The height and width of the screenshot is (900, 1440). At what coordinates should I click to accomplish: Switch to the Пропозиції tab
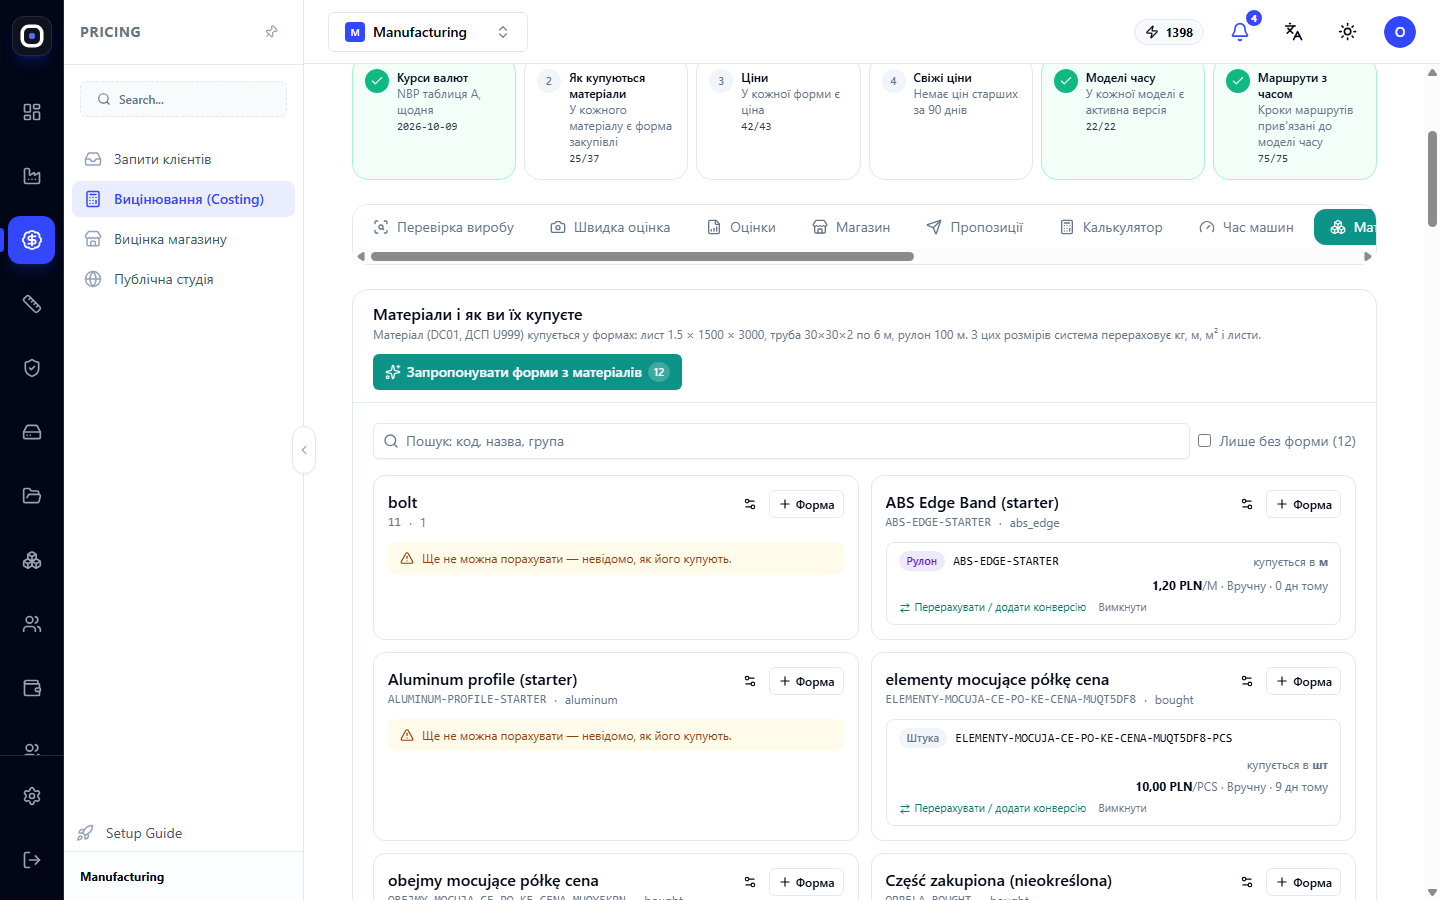coord(975,227)
